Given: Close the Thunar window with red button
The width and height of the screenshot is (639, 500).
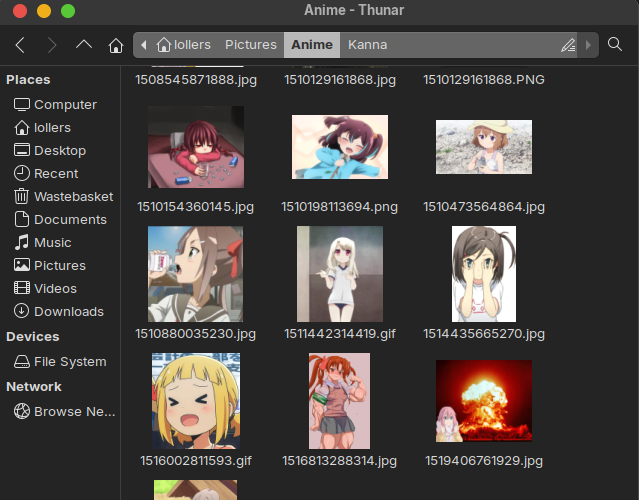Looking at the screenshot, I should [x=20, y=11].
